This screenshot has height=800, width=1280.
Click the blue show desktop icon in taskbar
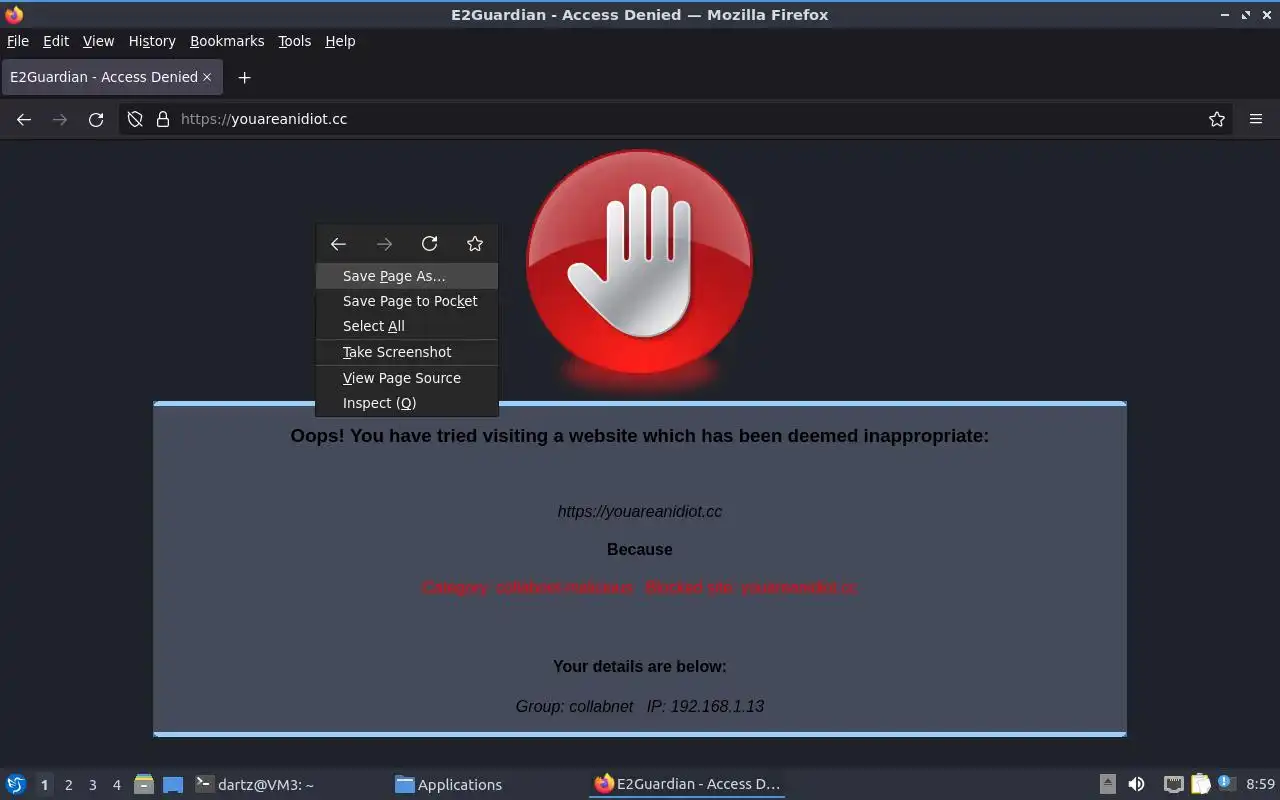pos(173,785)
